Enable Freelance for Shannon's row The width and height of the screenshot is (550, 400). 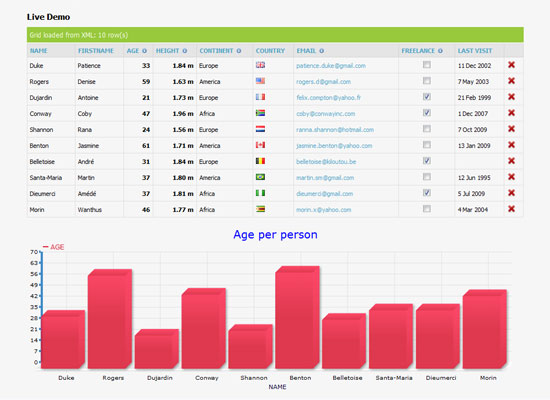tap(427, 129)
